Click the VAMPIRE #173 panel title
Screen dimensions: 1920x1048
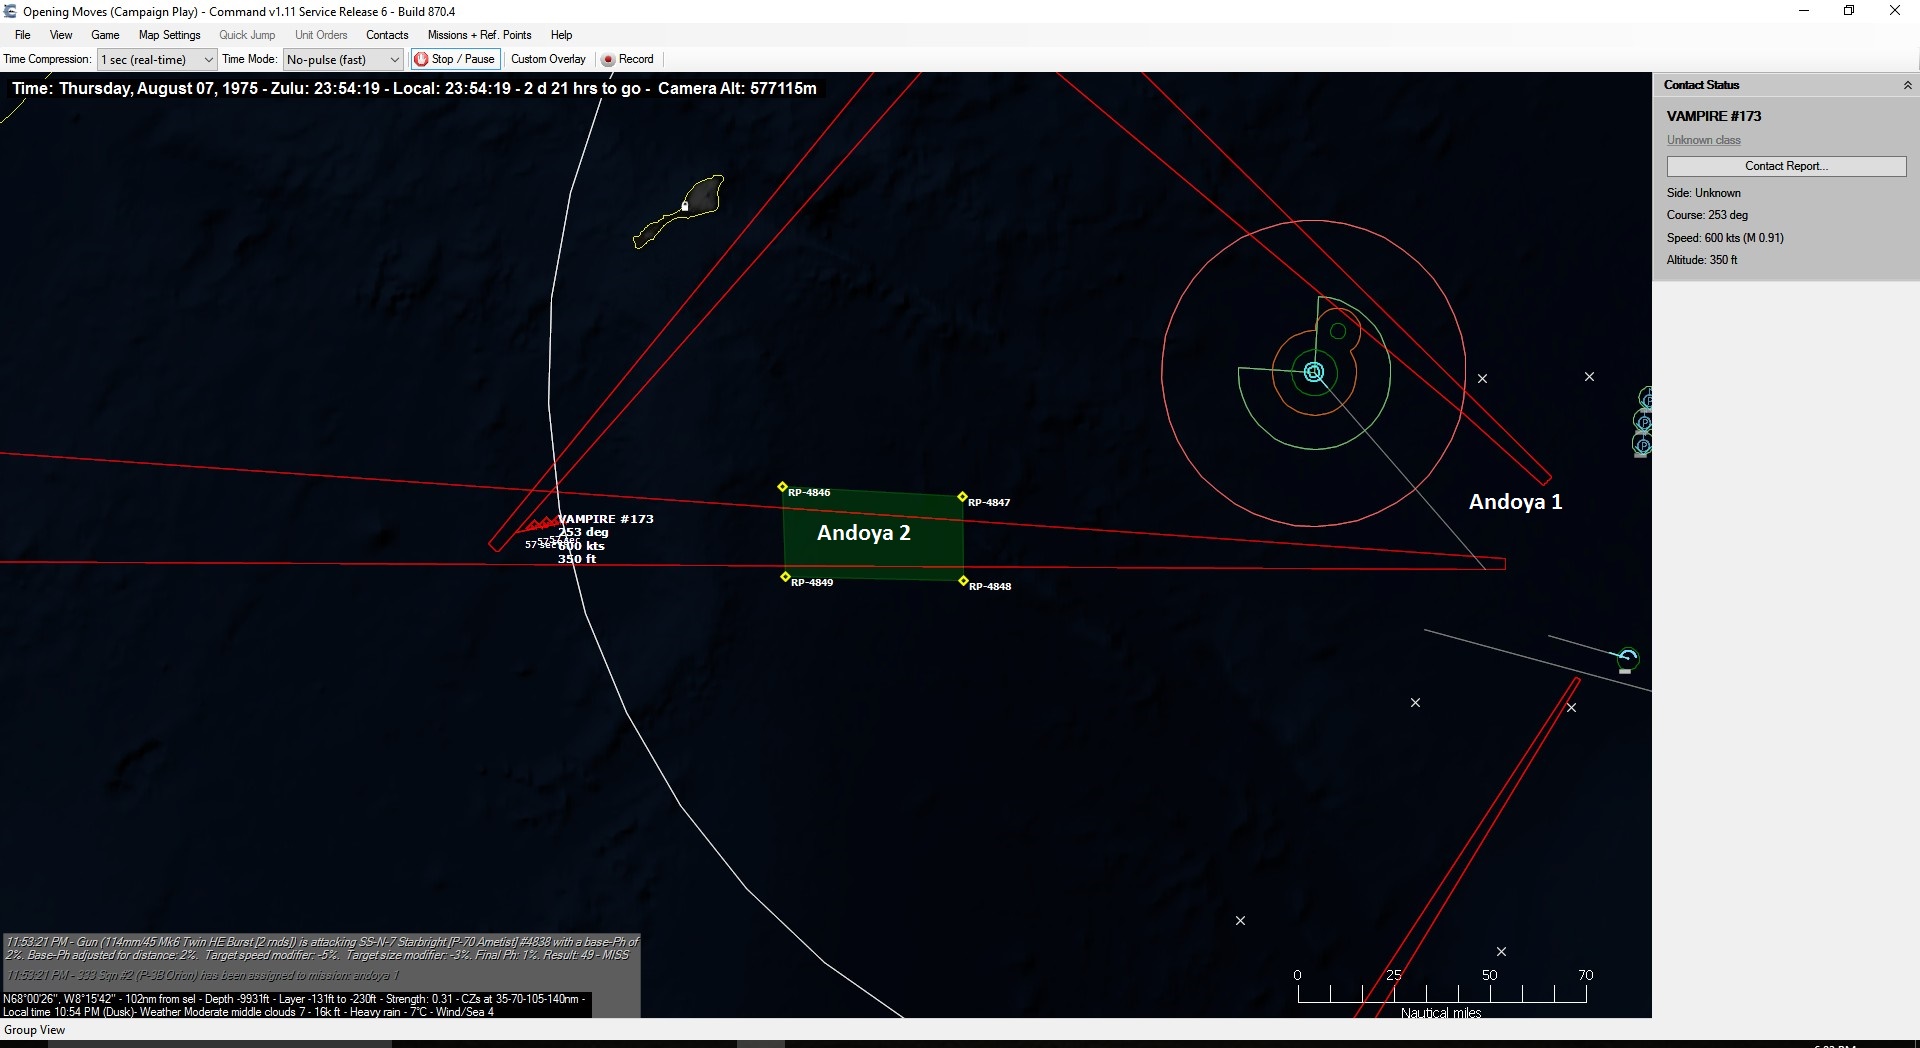(x=1713, y=116)
